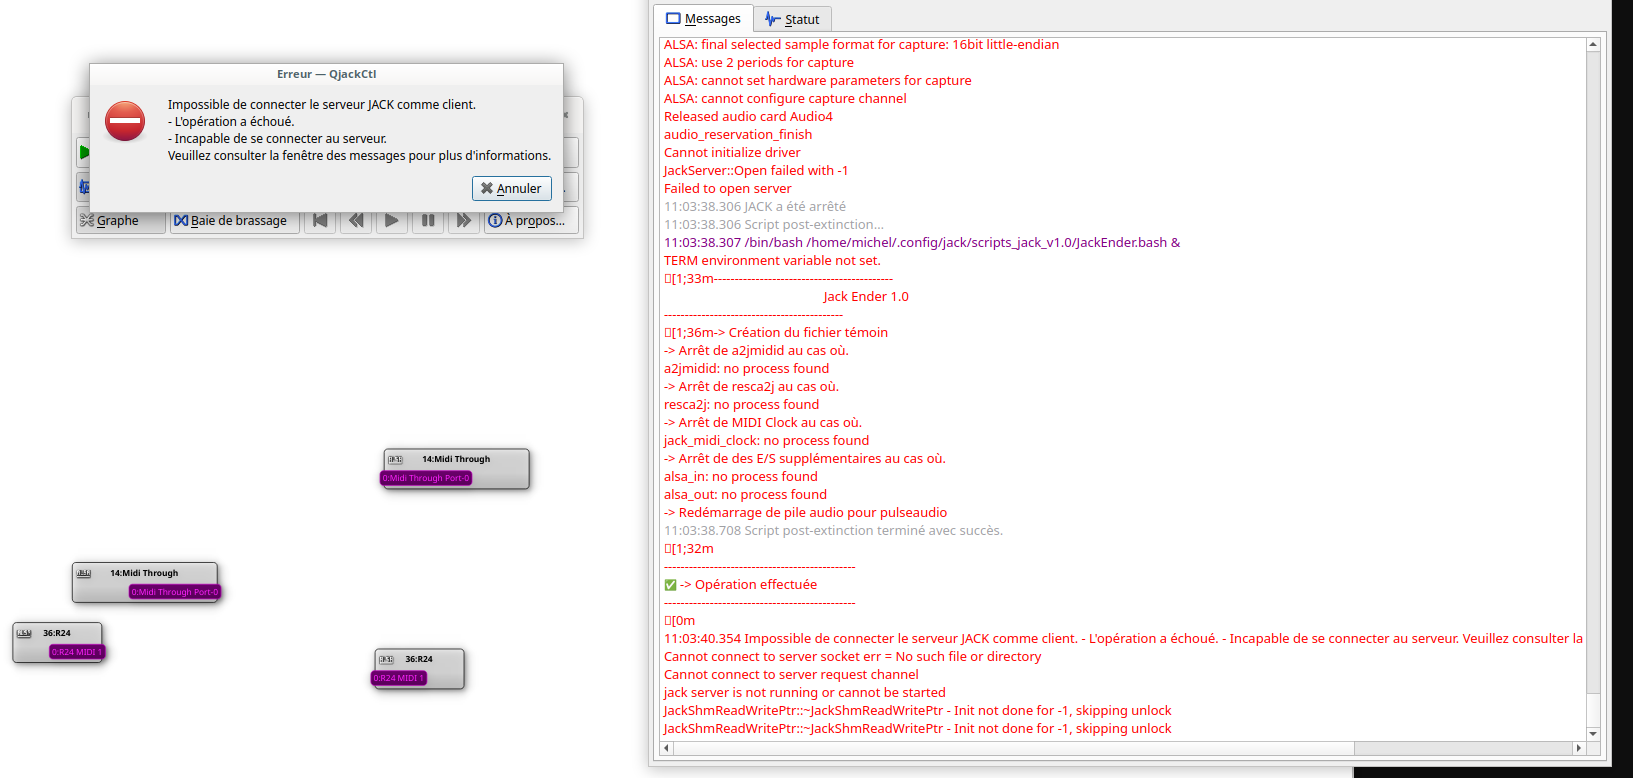Click 'Redémarrage de pile audio pour pulseaudio' line
This screenshot has width=1633, height=778.
805,513
